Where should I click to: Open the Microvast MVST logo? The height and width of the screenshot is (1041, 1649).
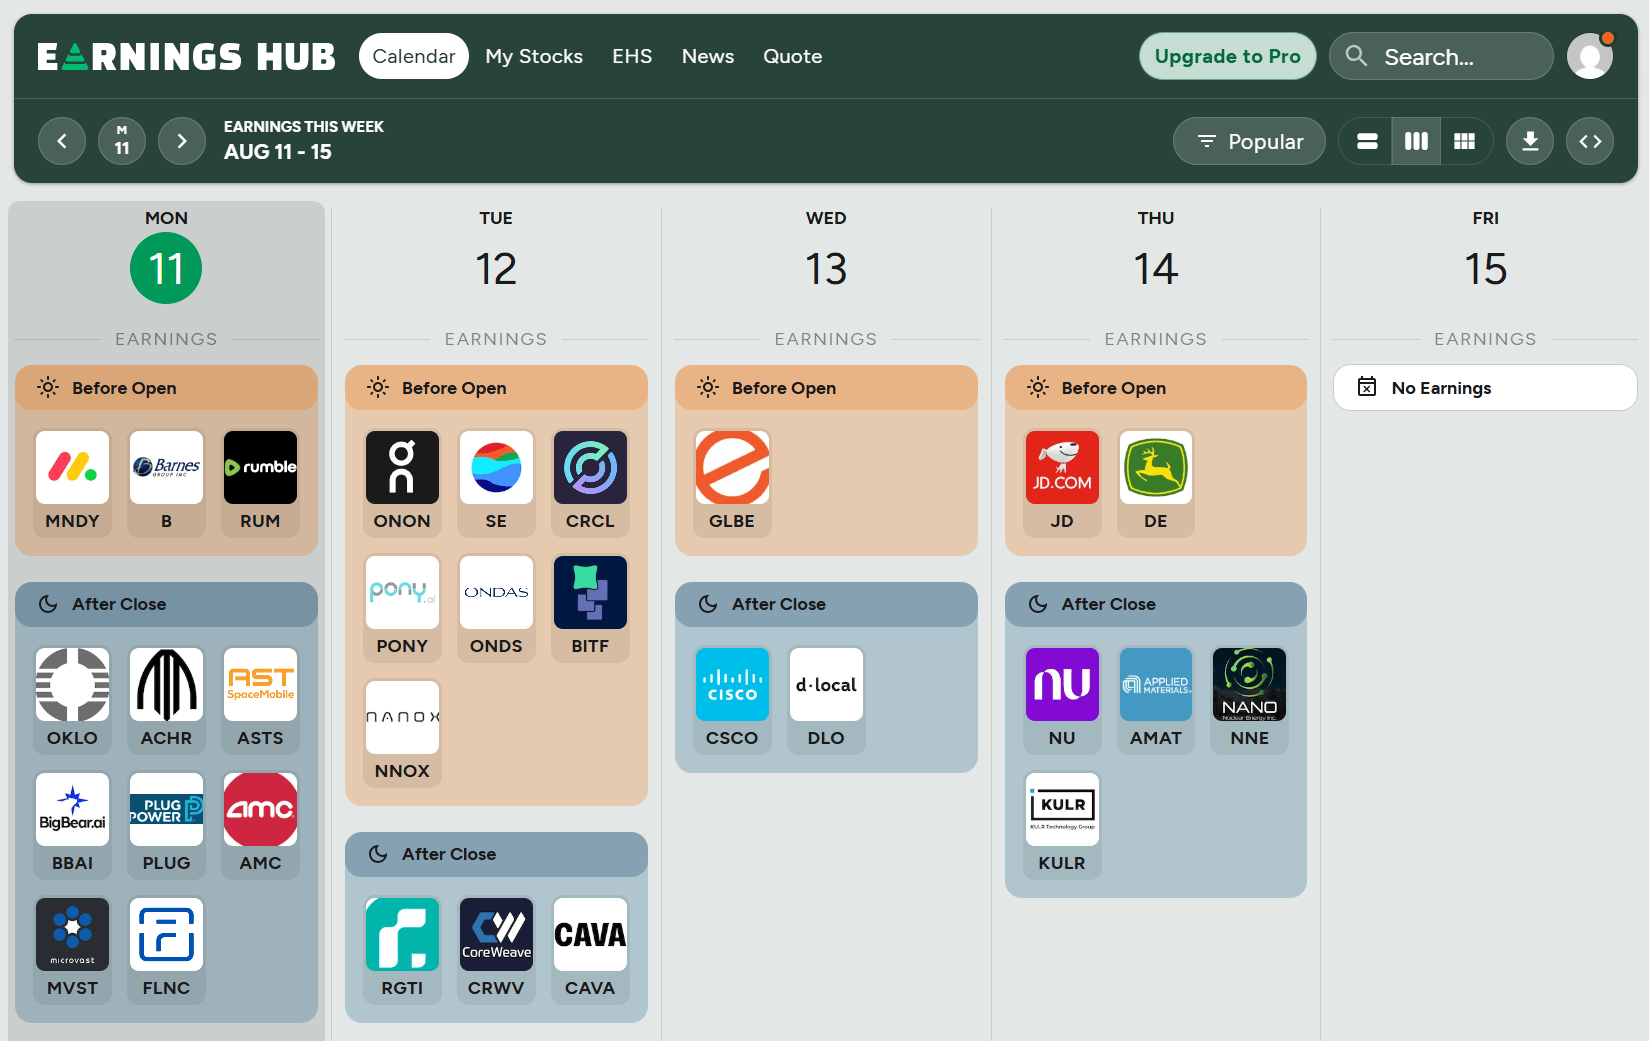tap(72, 934)
